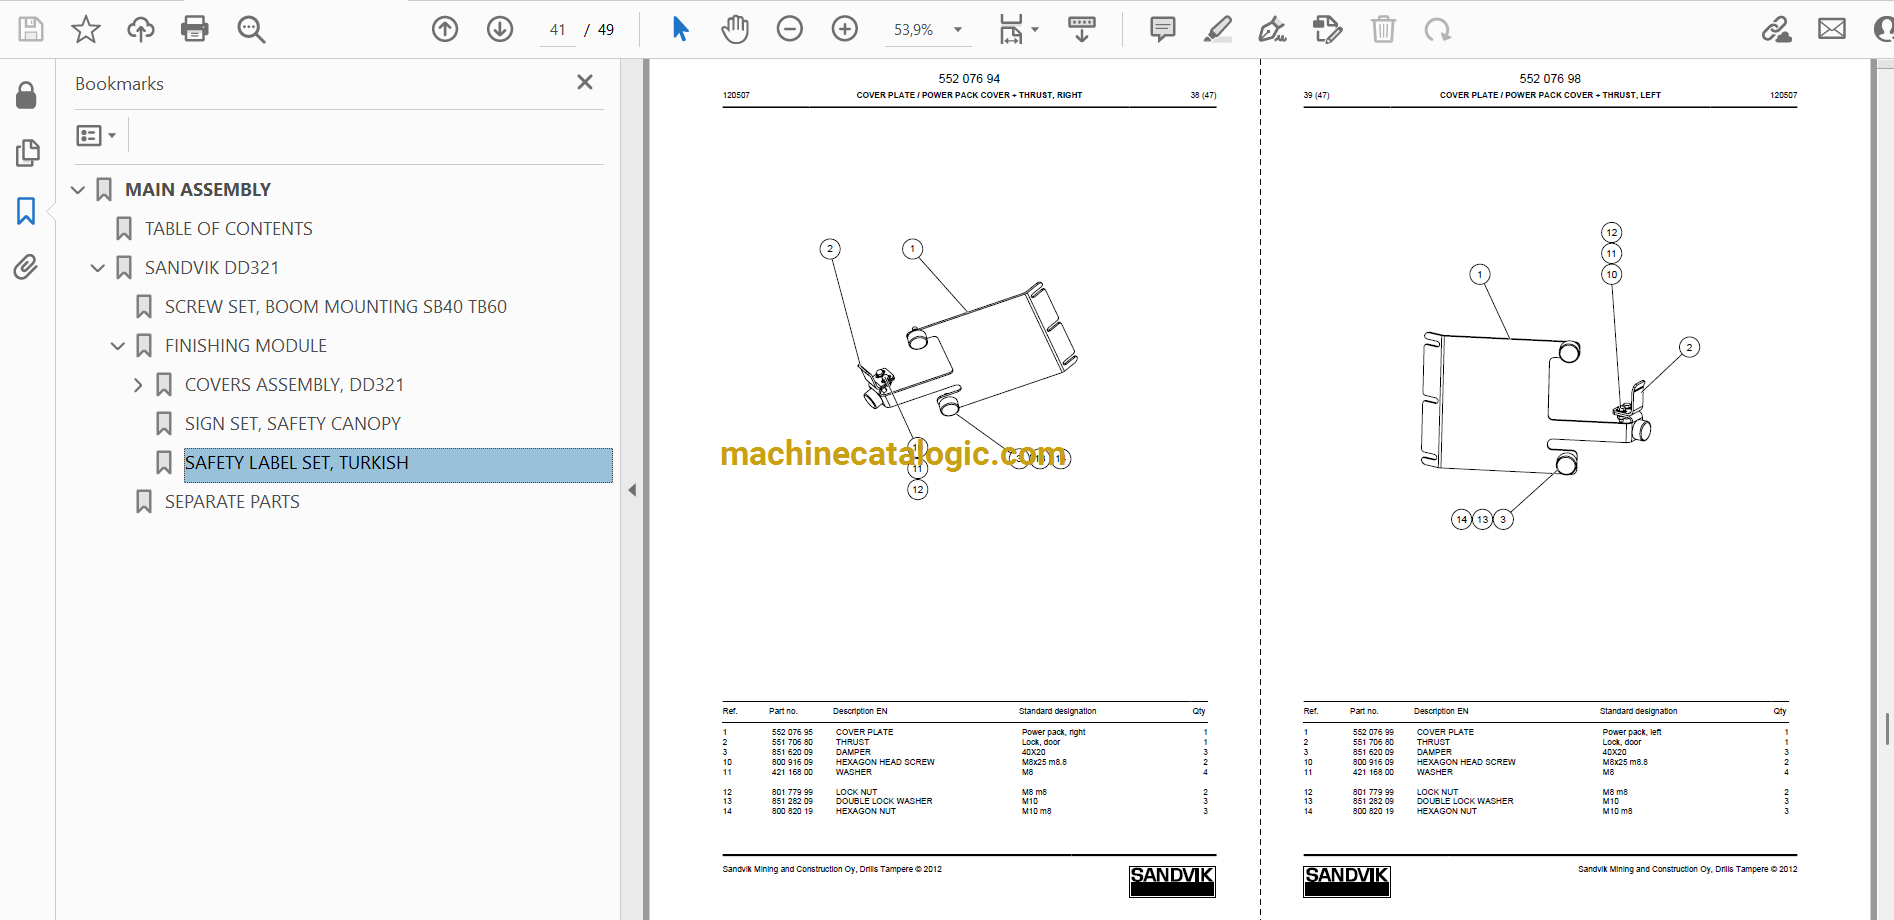1894x920 pixels.
Task: Open the bookmarks options menu dropdown
Action: [x=96, y=135]
